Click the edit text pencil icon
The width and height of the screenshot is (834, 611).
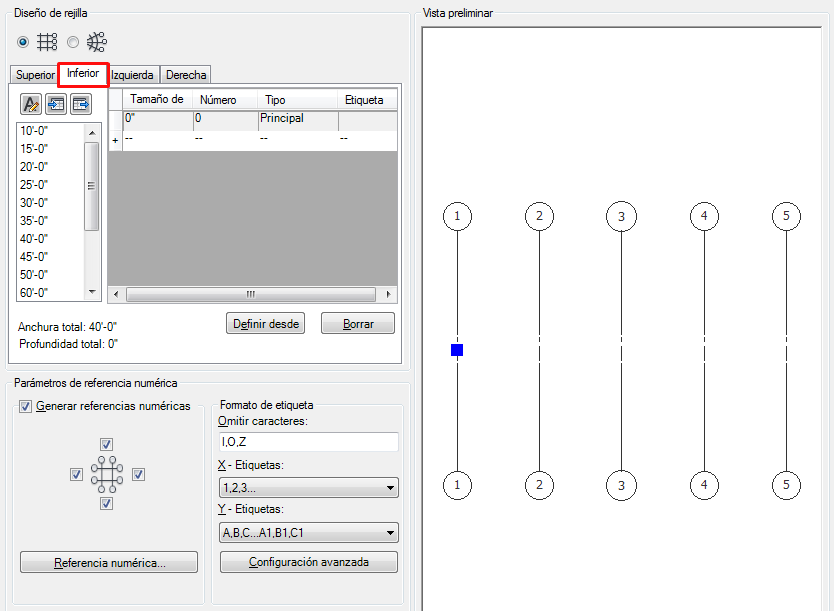[x=31, y=104]
